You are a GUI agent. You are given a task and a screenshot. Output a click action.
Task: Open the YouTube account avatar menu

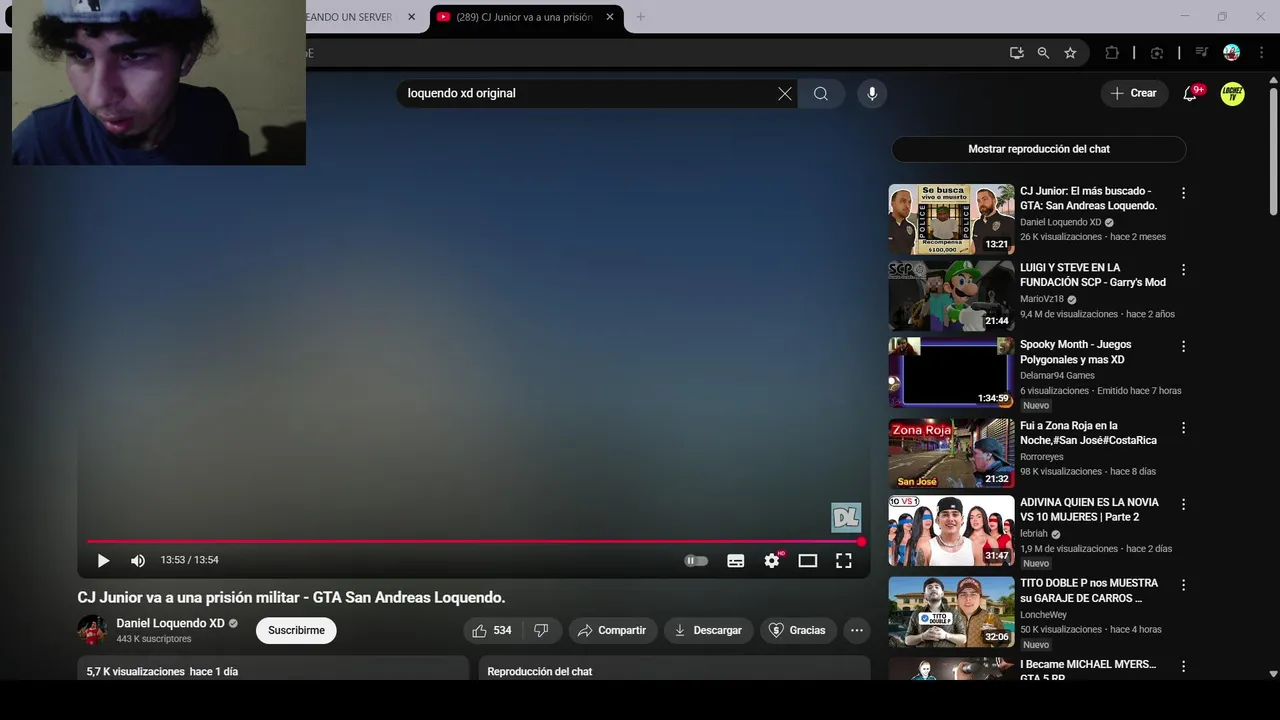pos(1233,94)
